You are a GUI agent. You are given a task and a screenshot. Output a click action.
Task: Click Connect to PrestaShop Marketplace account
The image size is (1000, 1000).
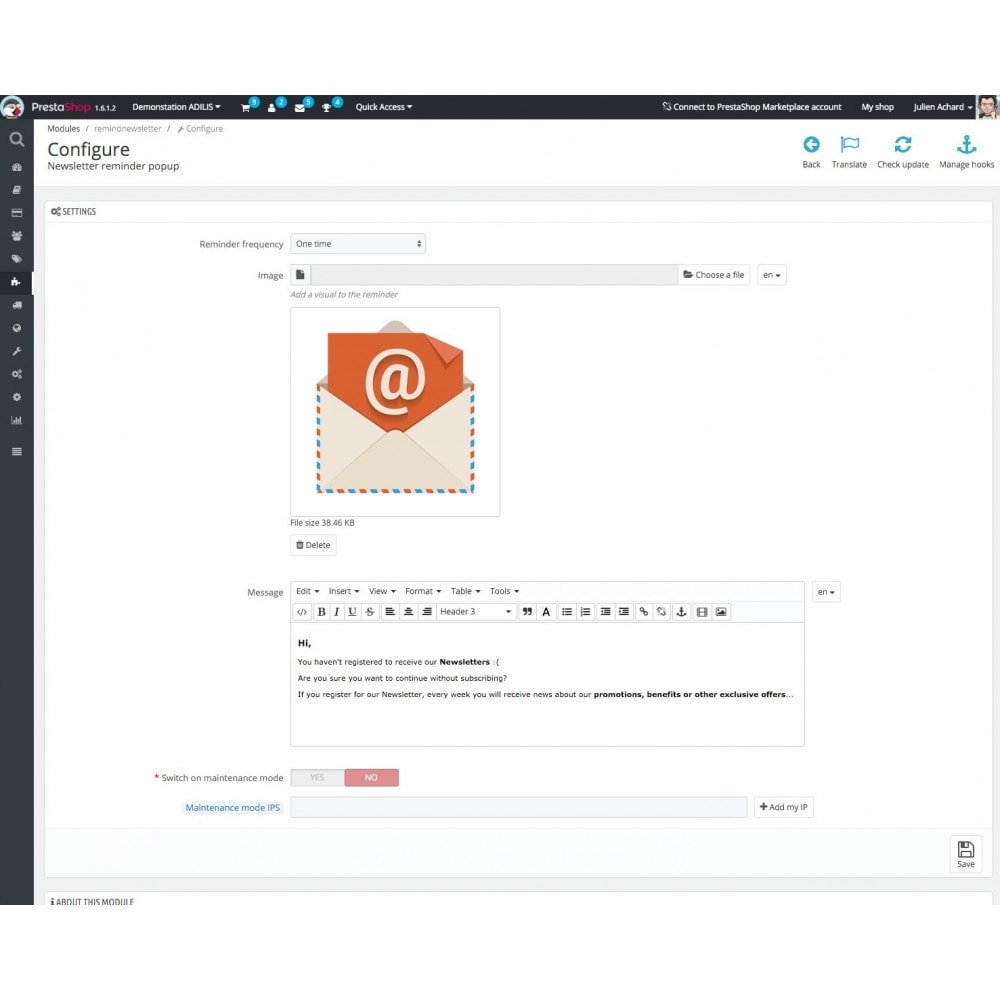click(752, 107)
